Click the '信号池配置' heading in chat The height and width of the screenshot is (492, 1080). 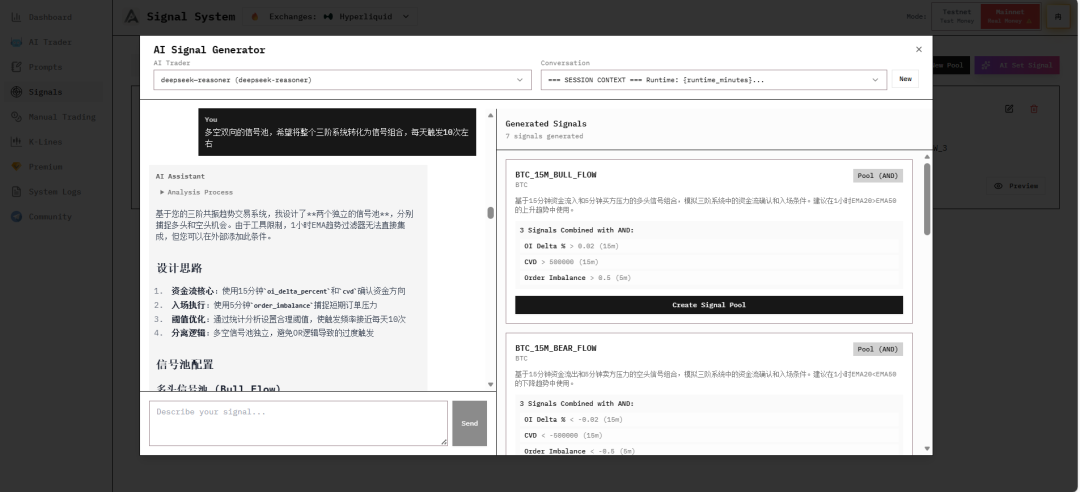coord(185,365)
